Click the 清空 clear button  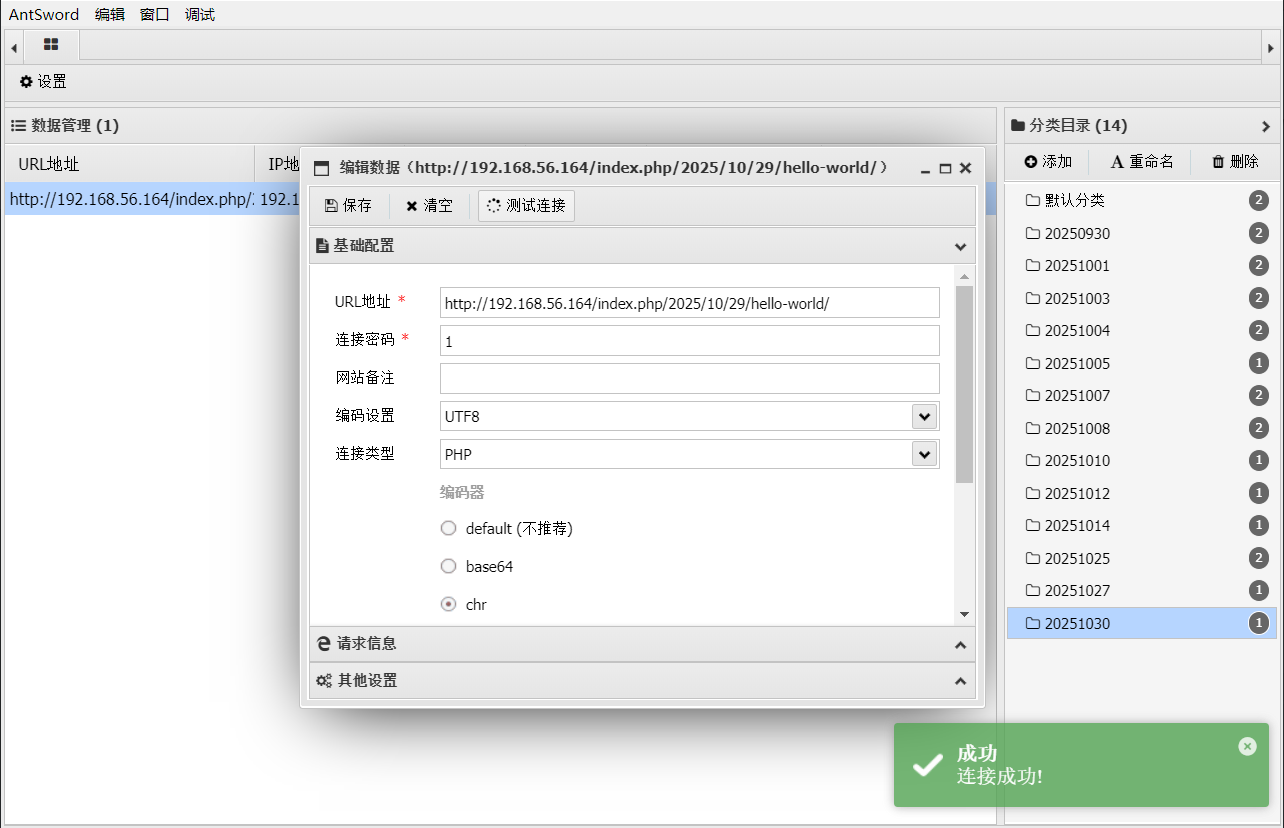[429, 206]
